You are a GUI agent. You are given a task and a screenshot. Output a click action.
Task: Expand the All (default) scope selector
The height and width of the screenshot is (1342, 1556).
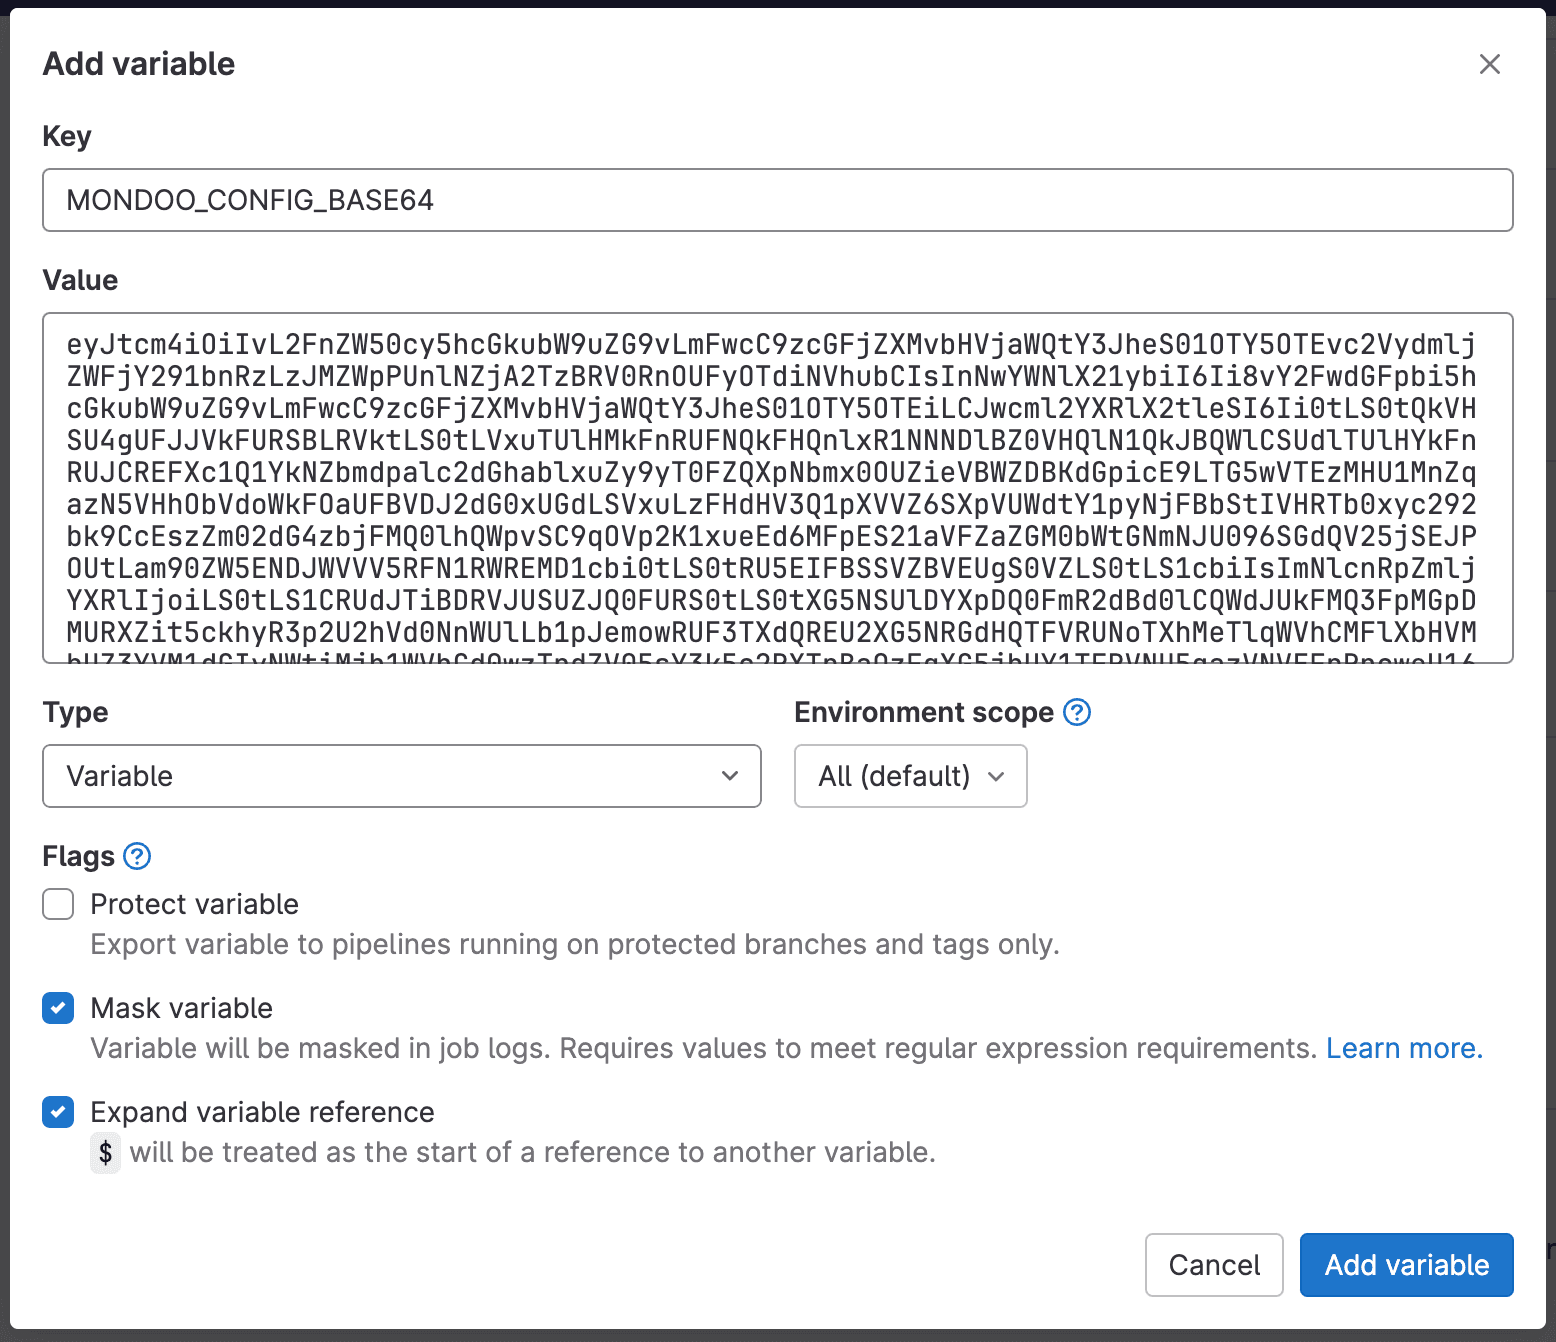click(910, 776)
